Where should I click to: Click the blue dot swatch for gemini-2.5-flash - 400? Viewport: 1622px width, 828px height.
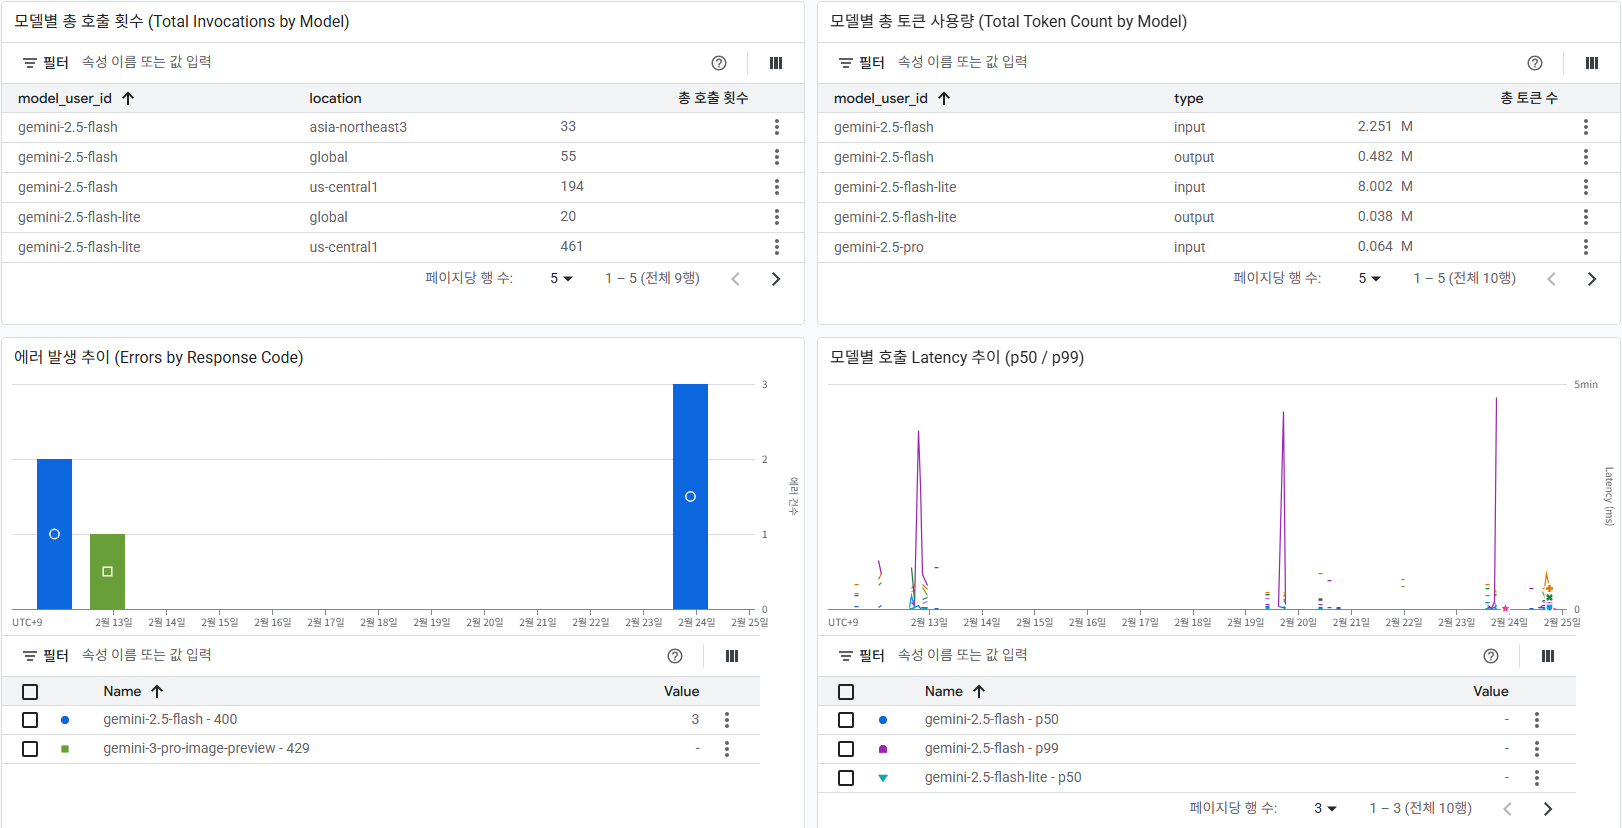tap(65, 720)
